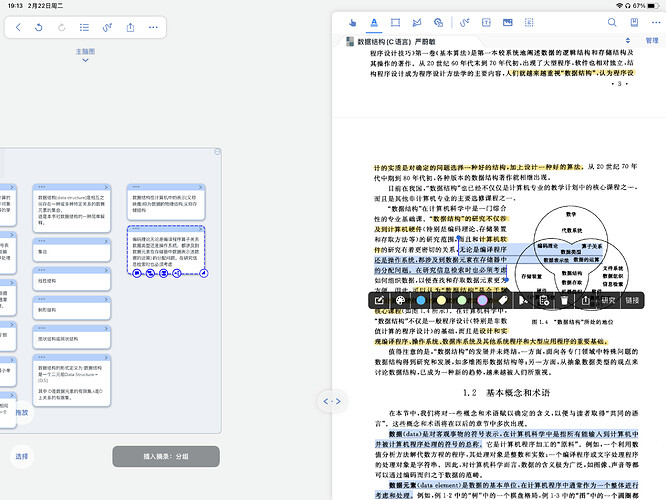
Task: Open the 线性结构 card dots menu
Action: [x=42, y=270]
